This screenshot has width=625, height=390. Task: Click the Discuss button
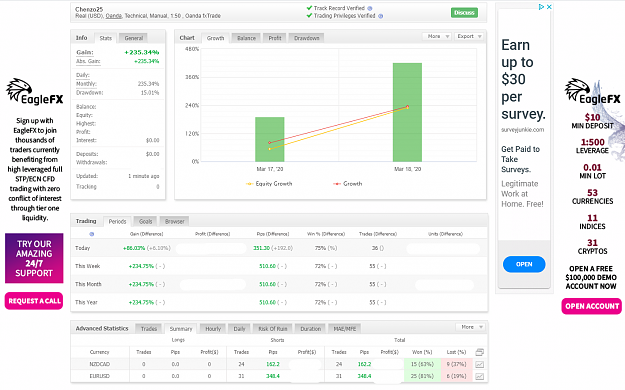[x=464, y=13]
